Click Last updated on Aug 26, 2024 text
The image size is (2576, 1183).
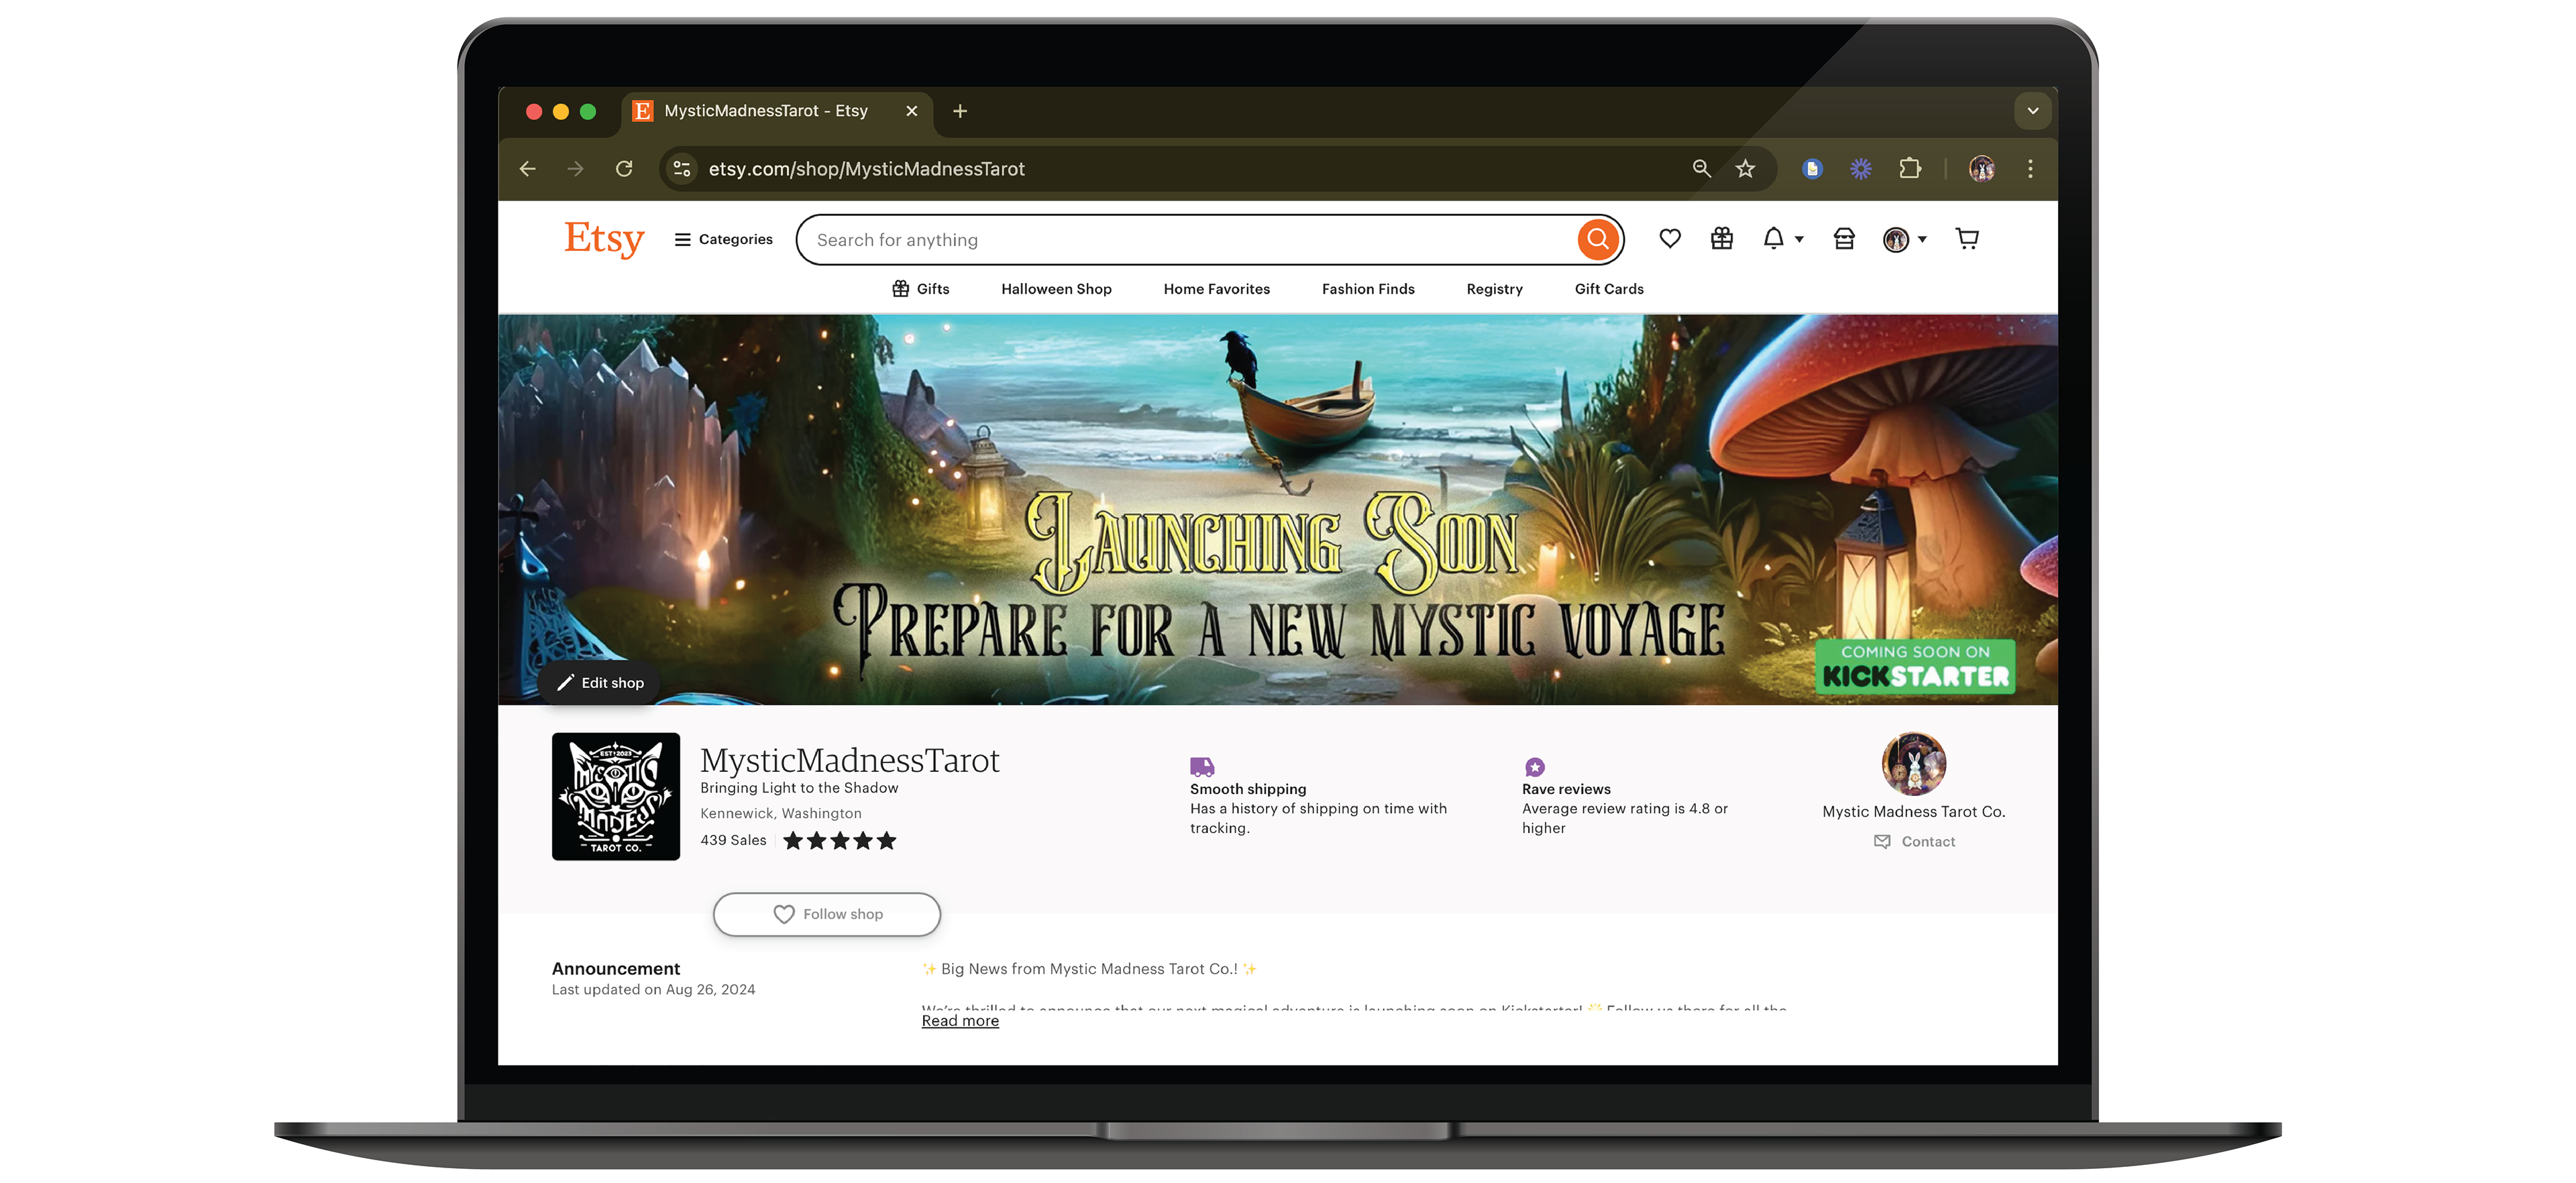653,990
